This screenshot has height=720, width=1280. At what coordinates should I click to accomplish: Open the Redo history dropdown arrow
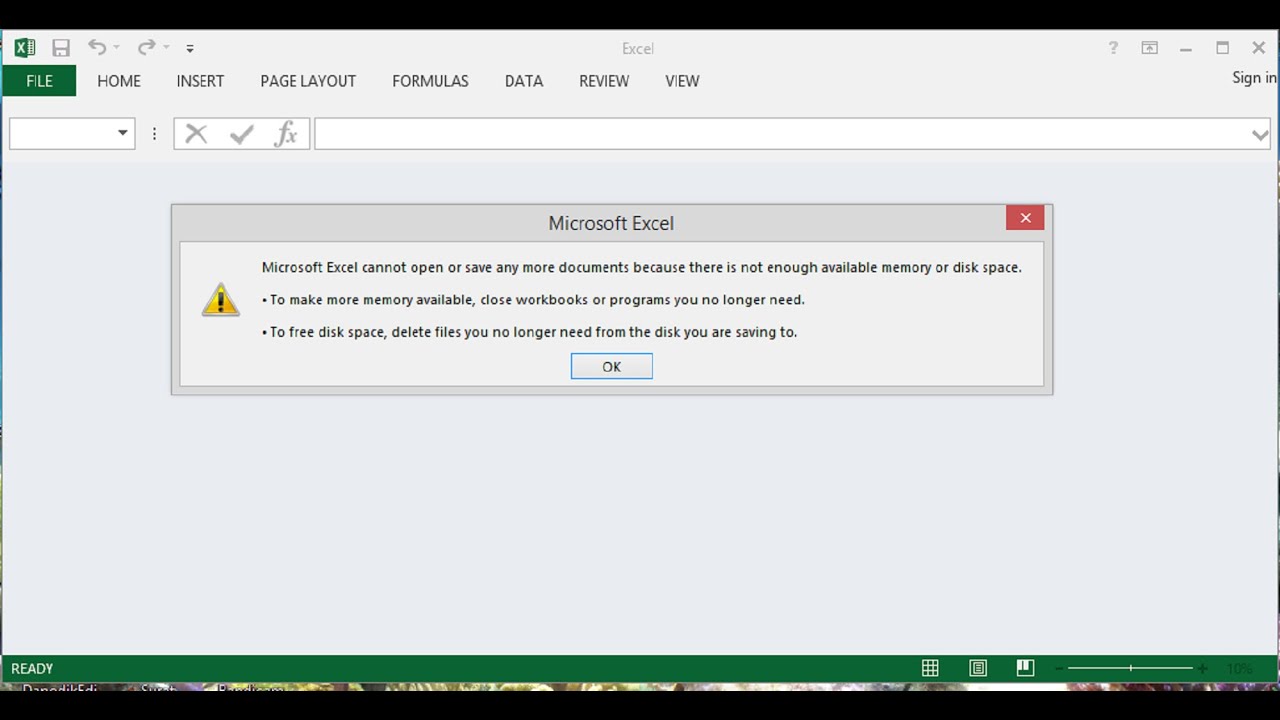point(166,47)
